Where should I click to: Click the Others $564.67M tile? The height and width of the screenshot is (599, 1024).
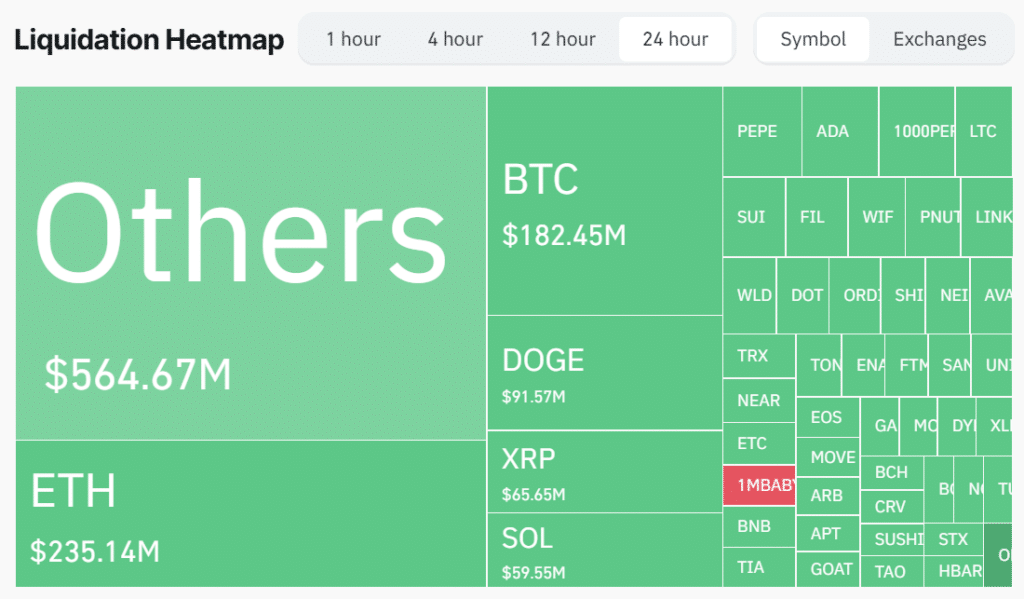tap(250, 262)
